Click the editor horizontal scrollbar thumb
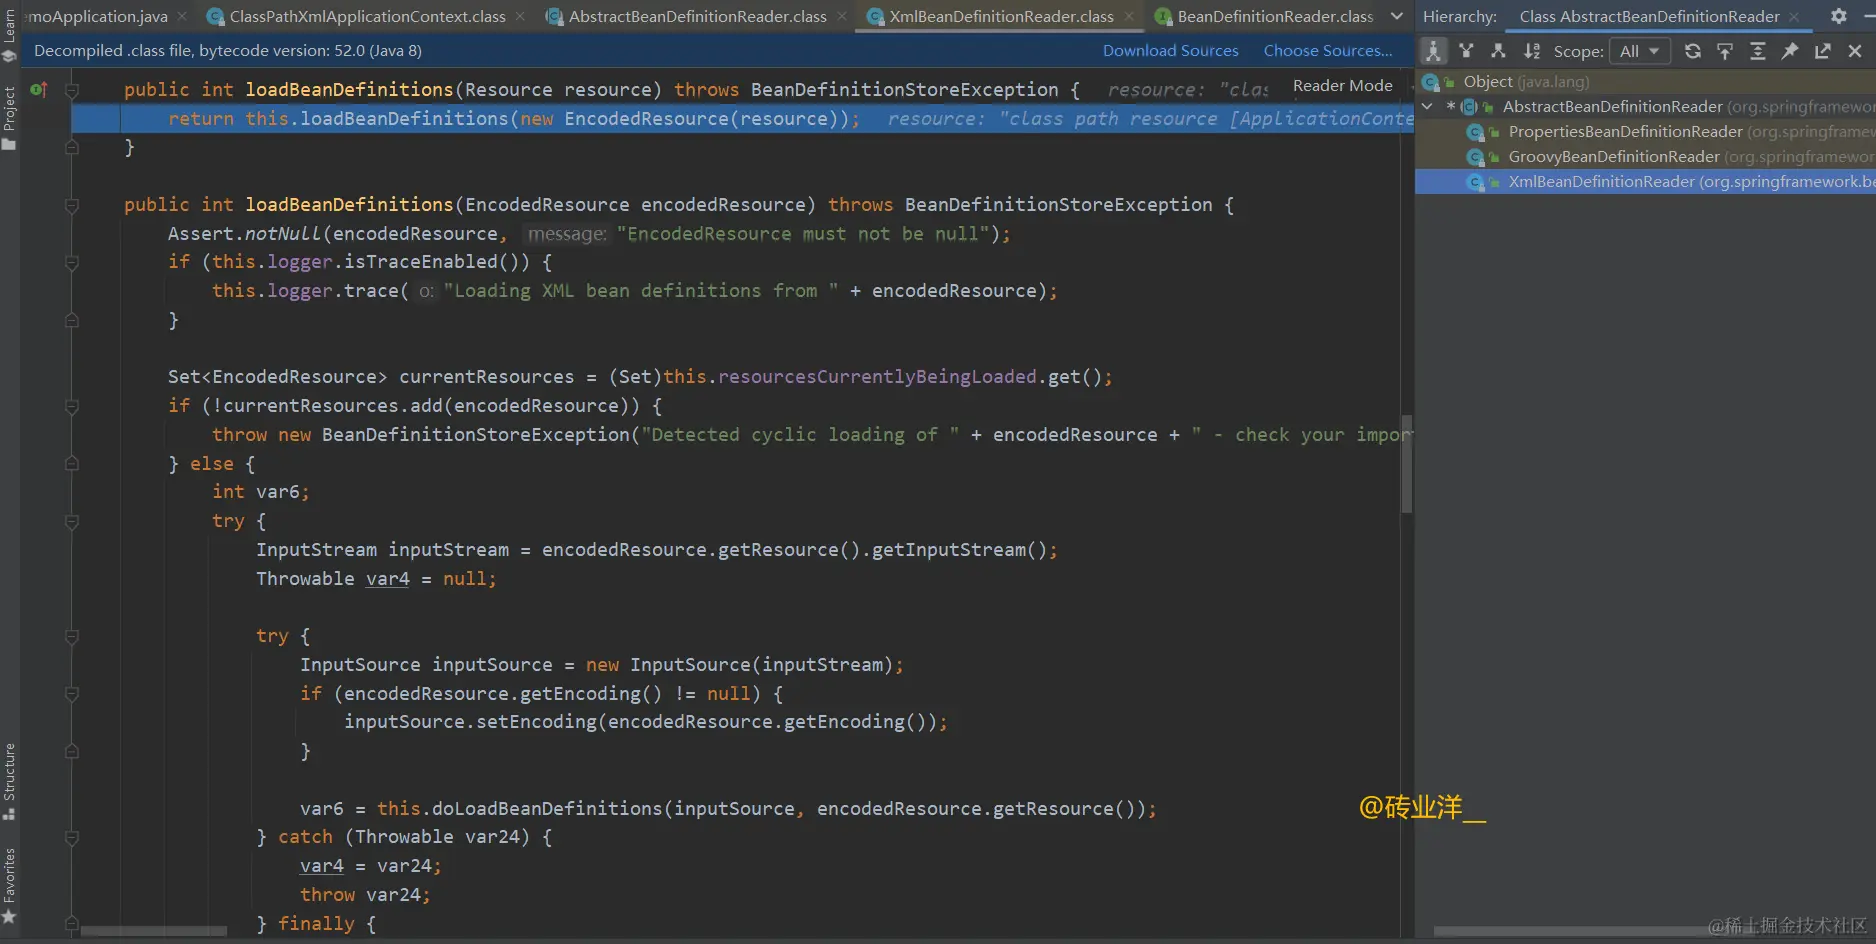1876x944 pixels. pyautogui.click(x=153, y=932)
